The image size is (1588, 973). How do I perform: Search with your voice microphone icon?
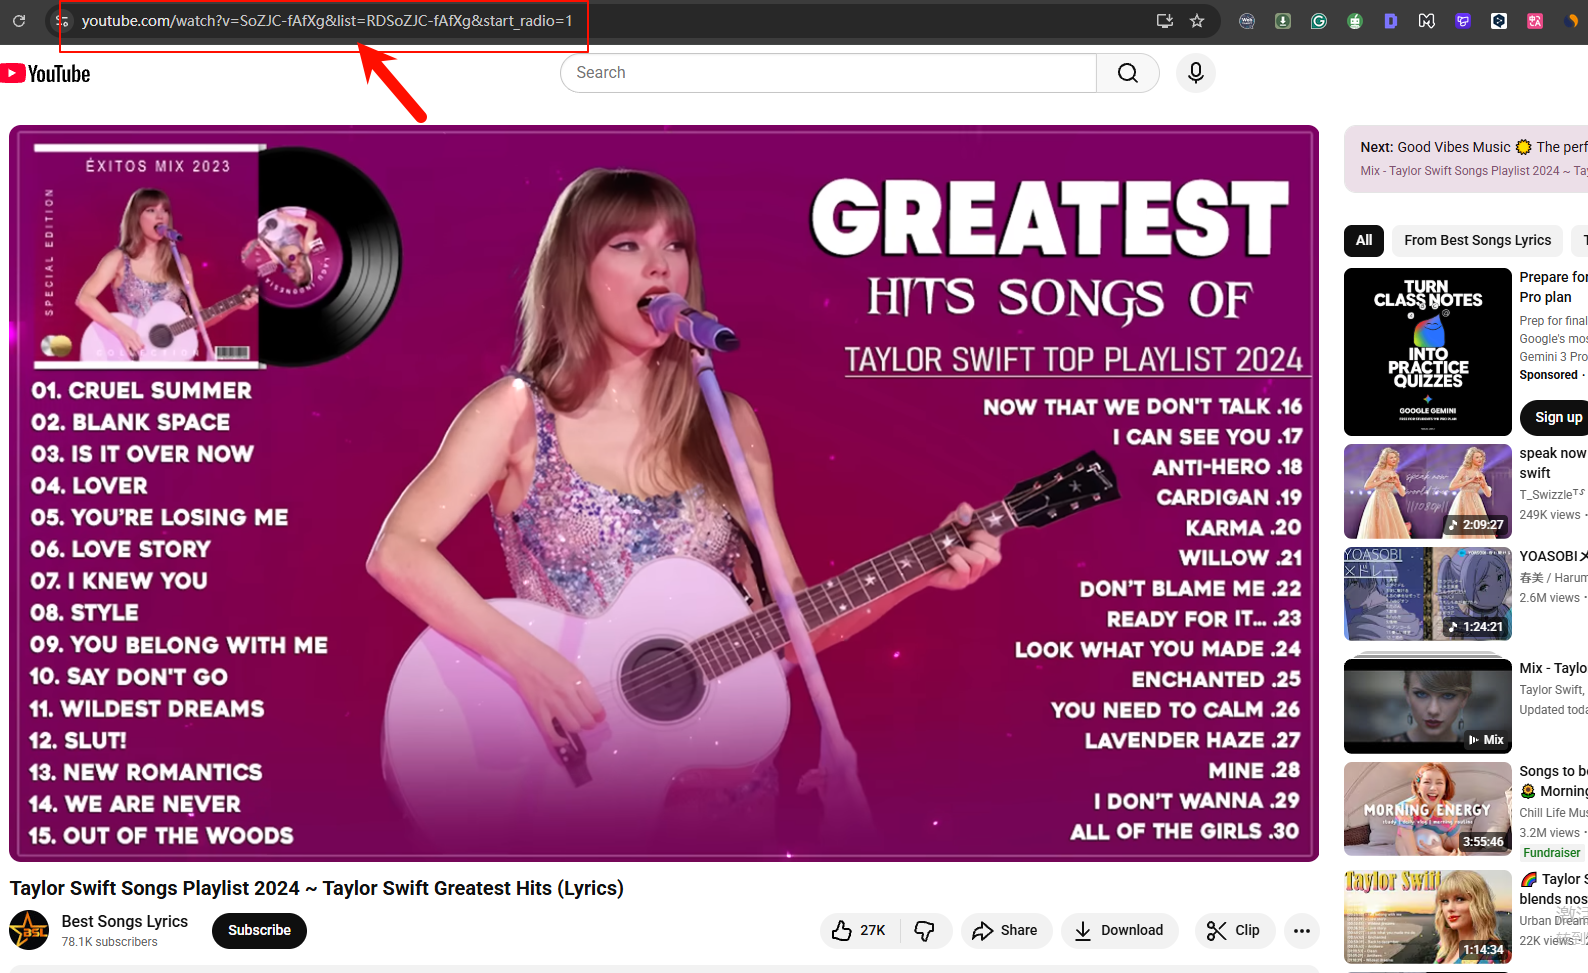point(1195,73)
